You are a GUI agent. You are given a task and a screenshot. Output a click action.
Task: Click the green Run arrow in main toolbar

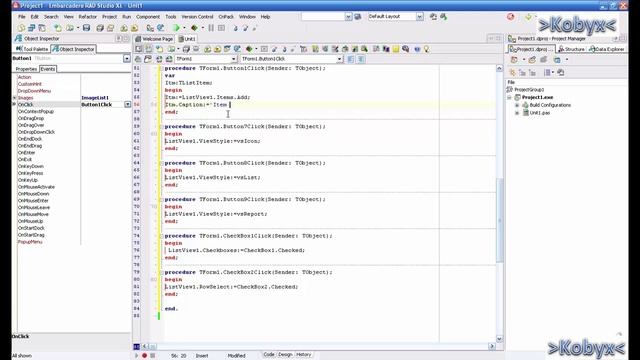177,28
